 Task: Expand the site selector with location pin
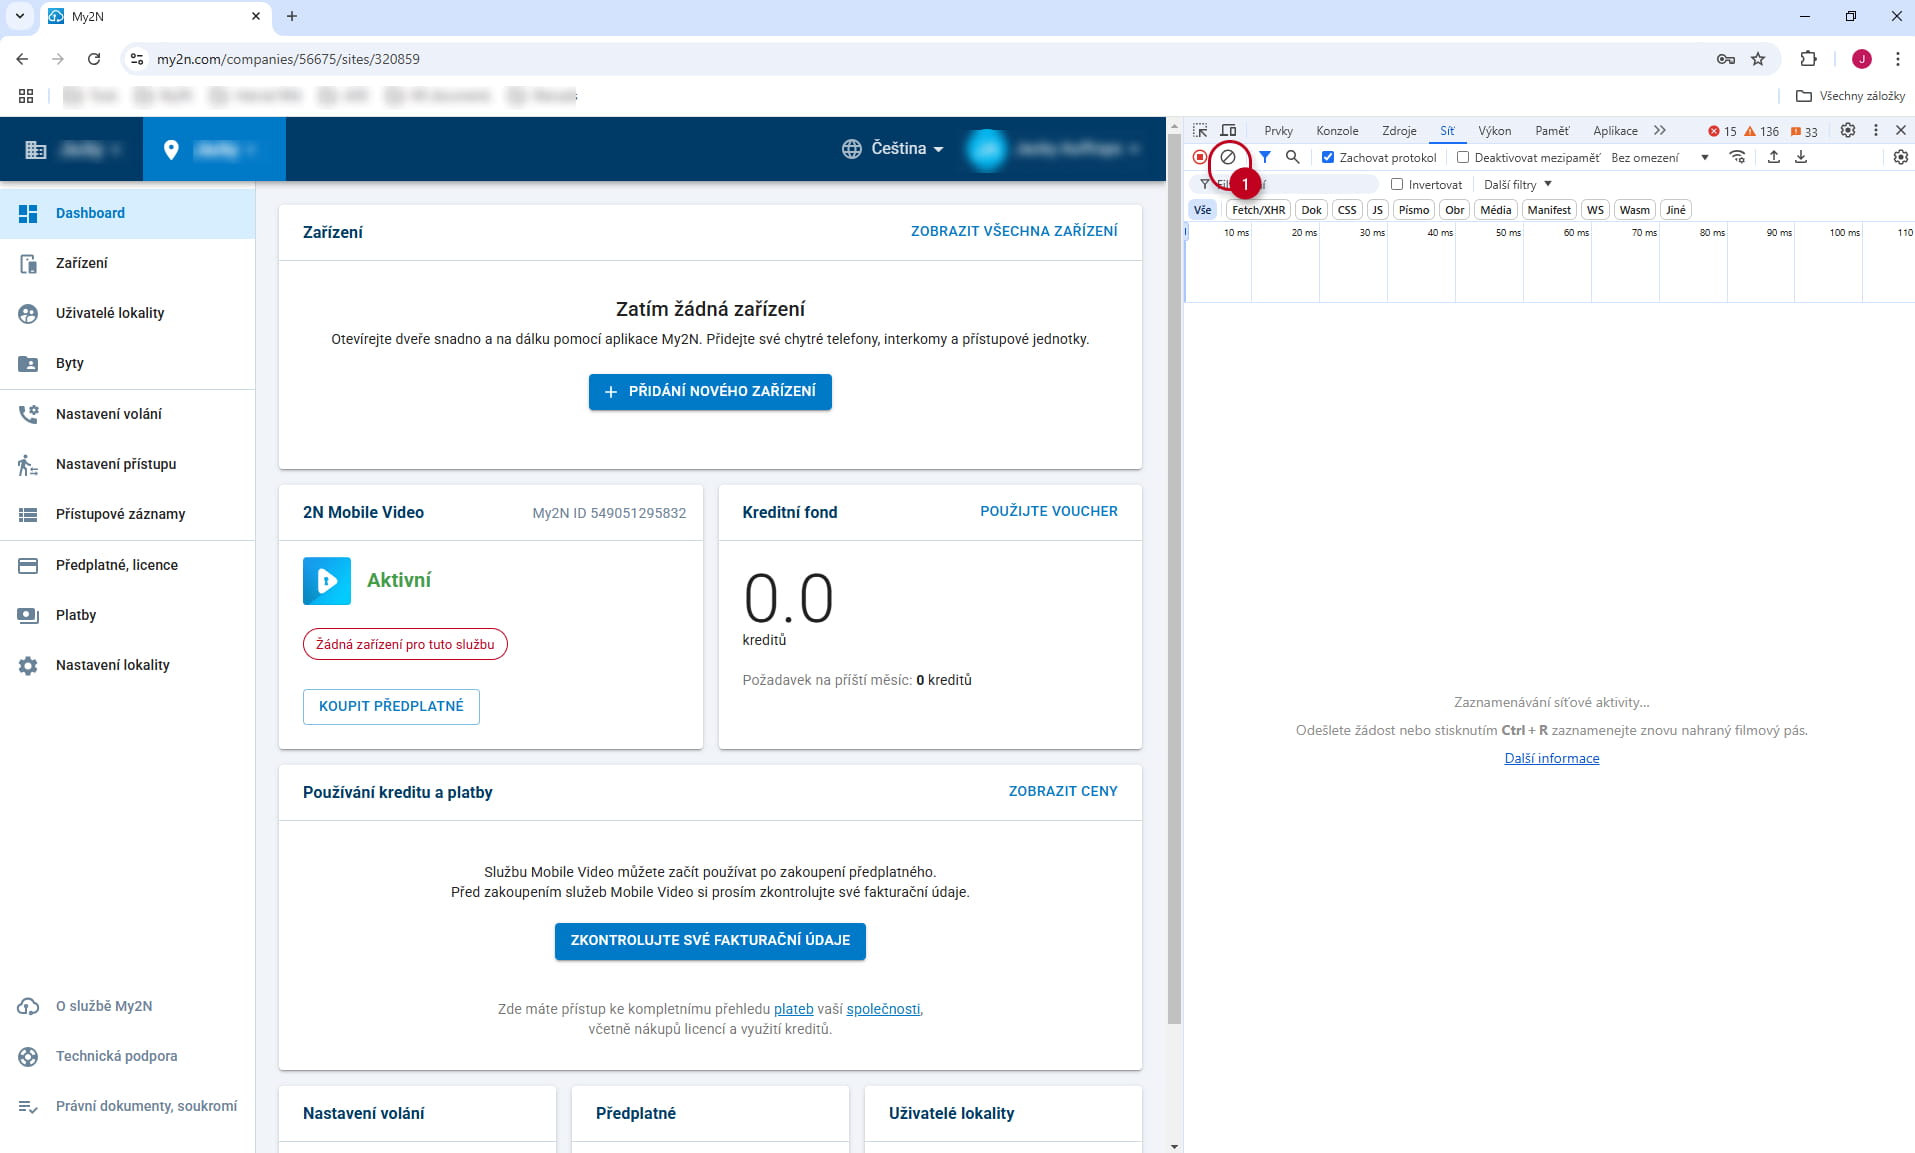214,149
